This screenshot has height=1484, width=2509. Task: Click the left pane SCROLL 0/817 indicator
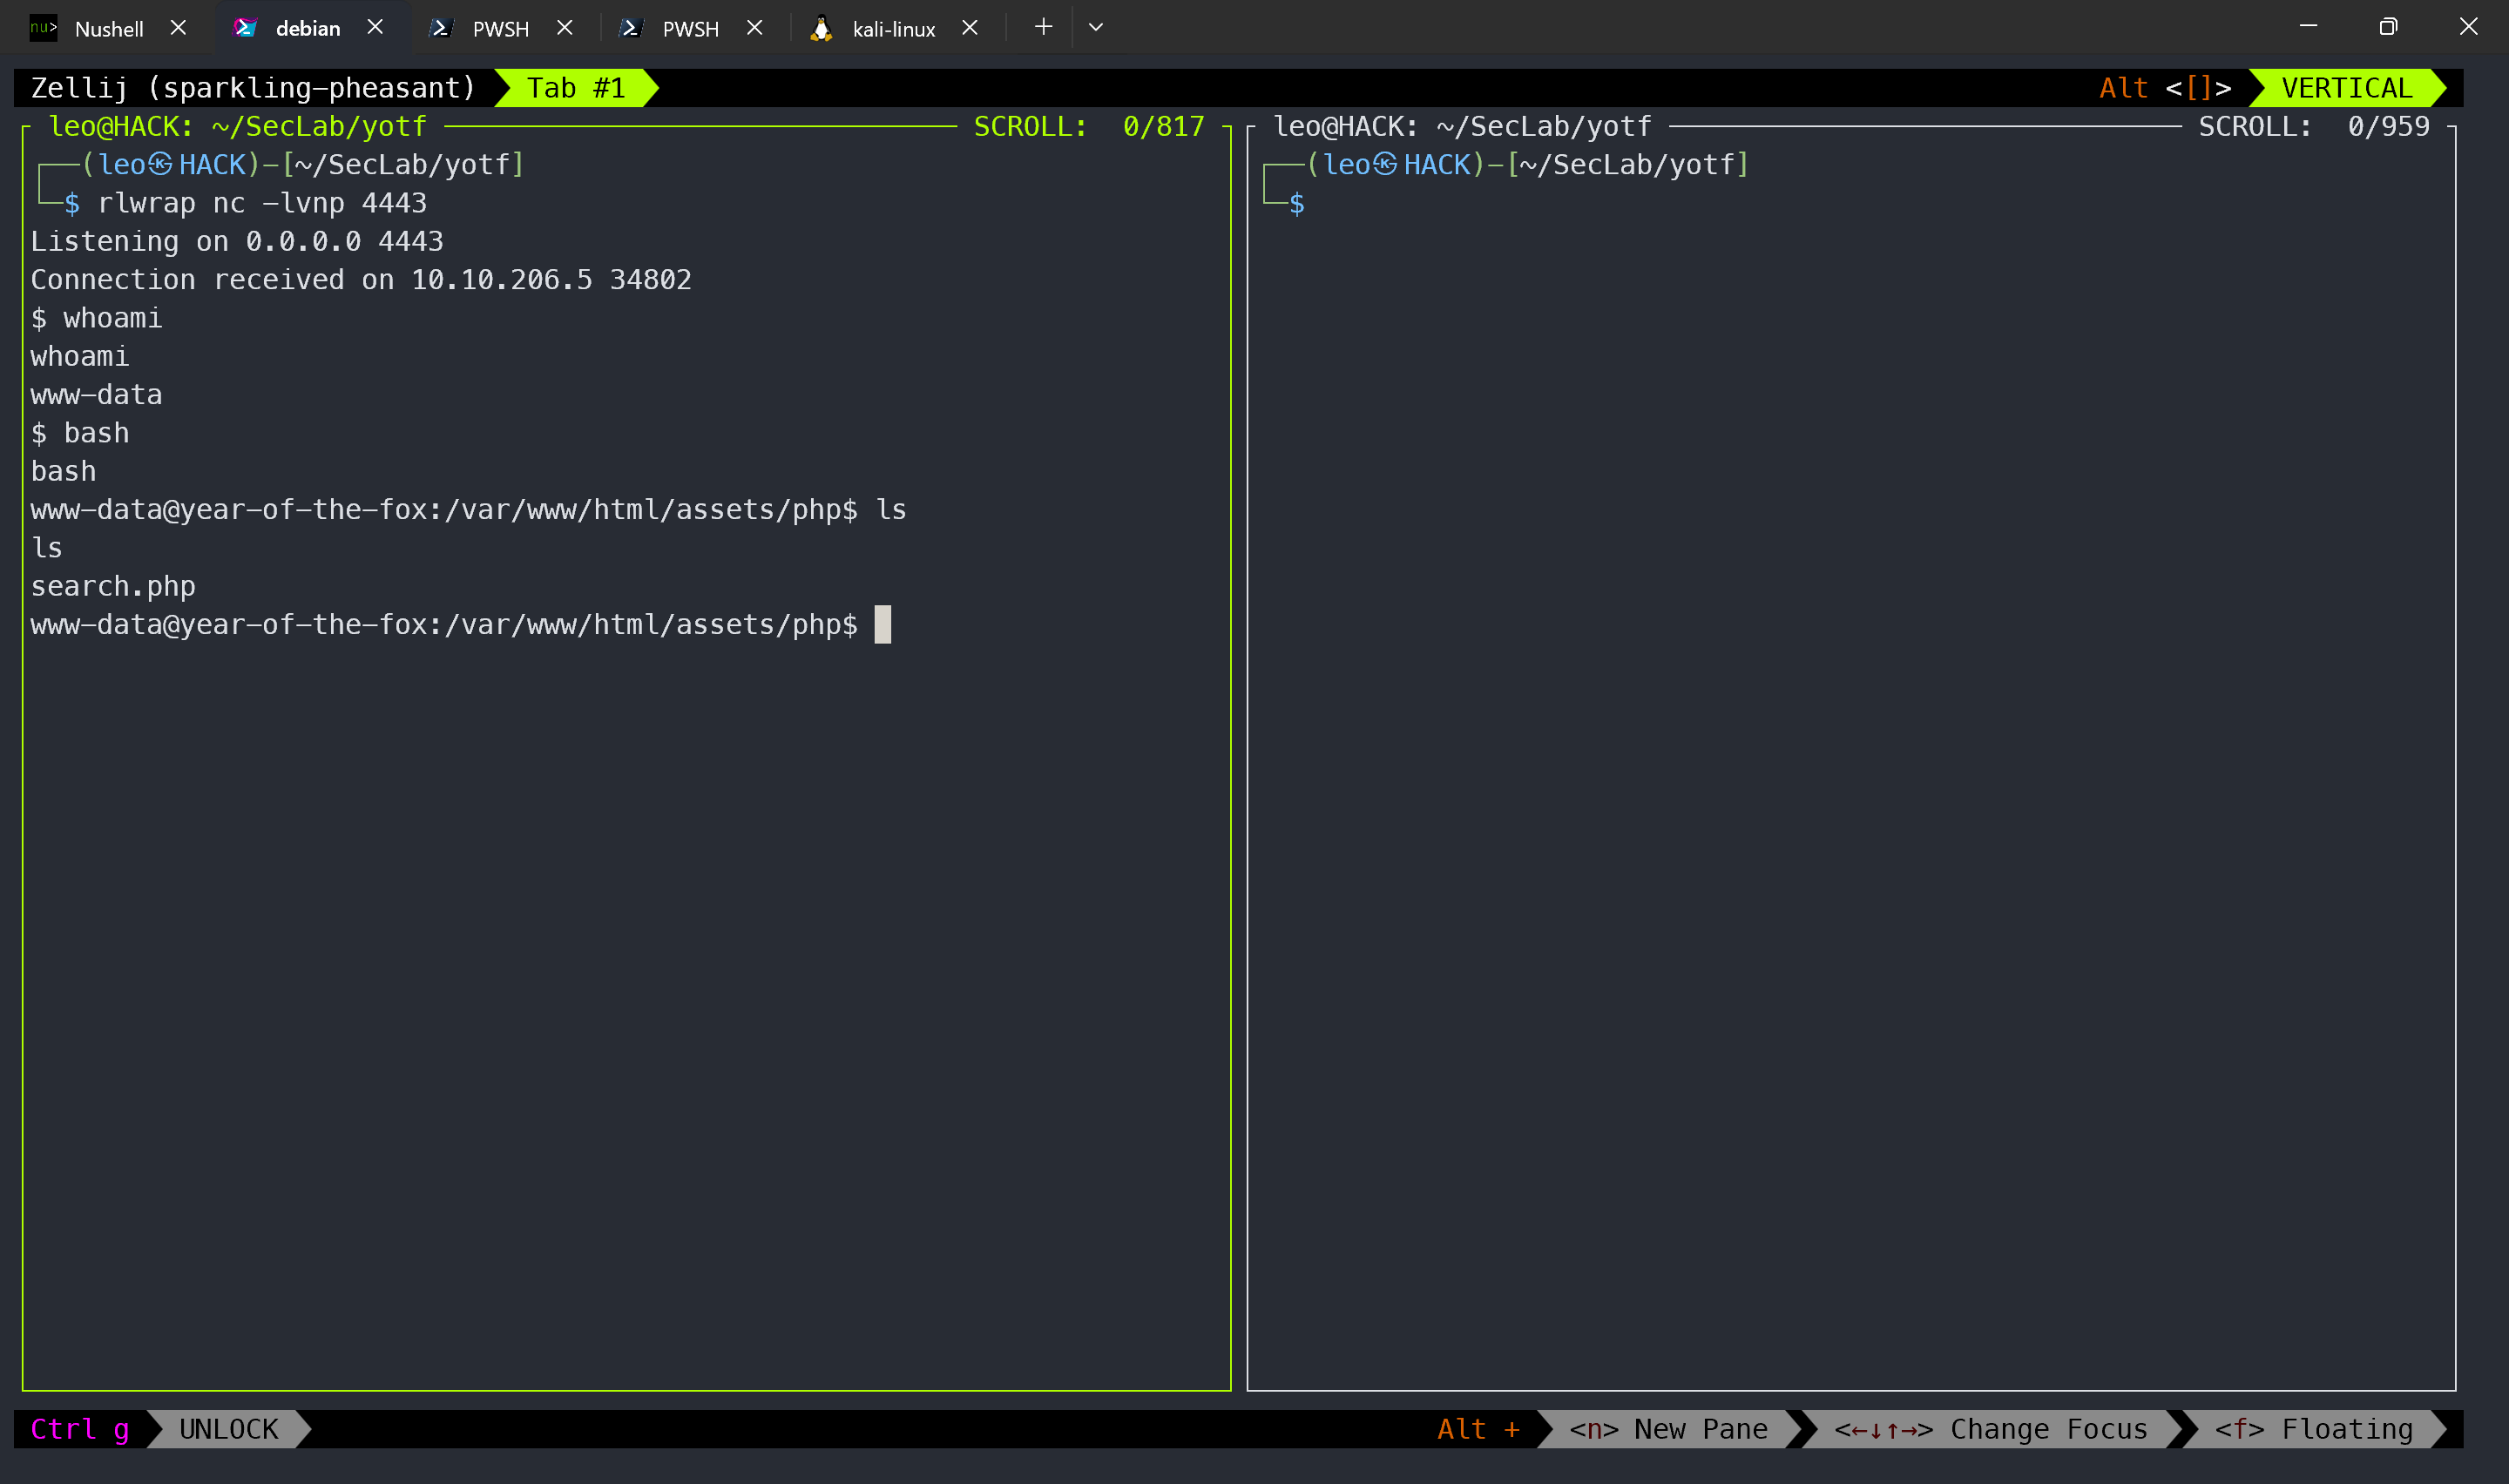(1089, 126)
